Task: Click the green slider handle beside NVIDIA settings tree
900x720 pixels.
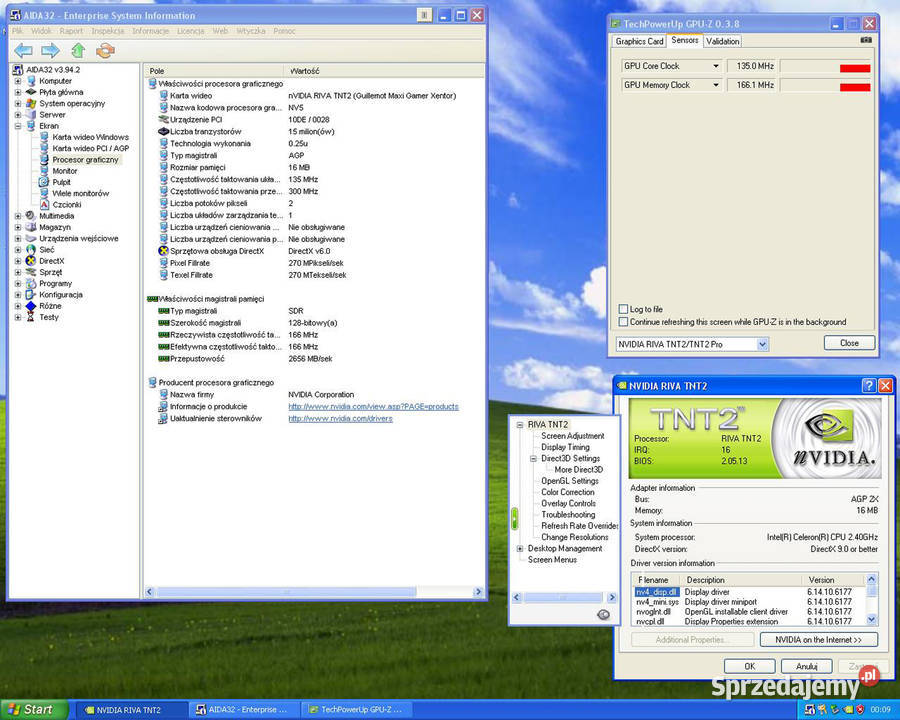Action: tap(514, 518)
